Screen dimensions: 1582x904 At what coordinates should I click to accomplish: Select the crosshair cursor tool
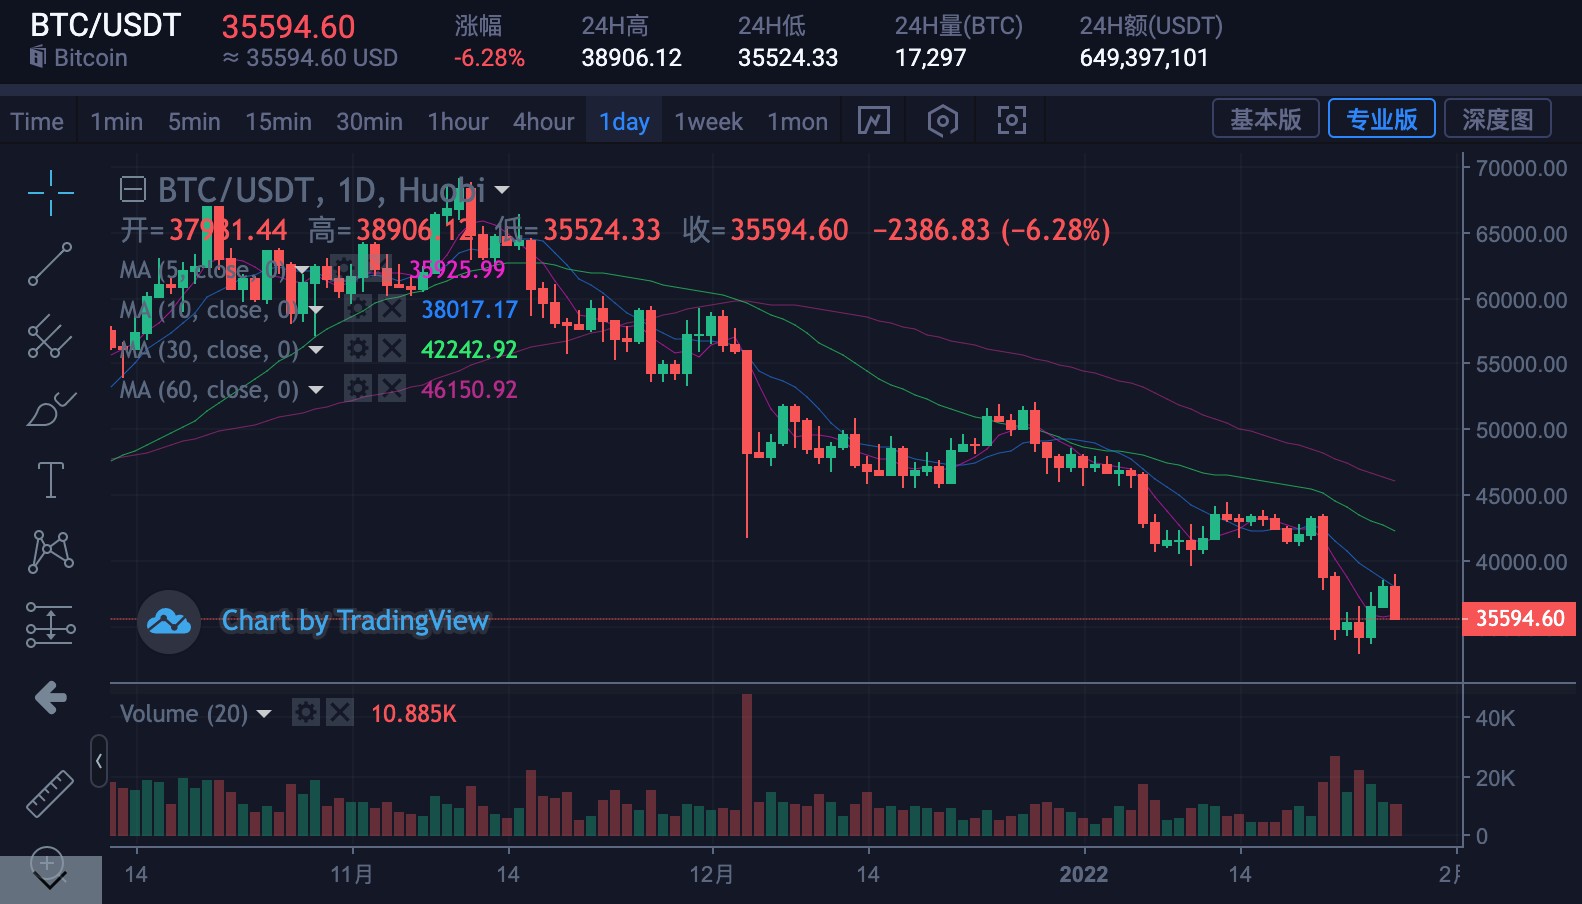coord(50,192)
